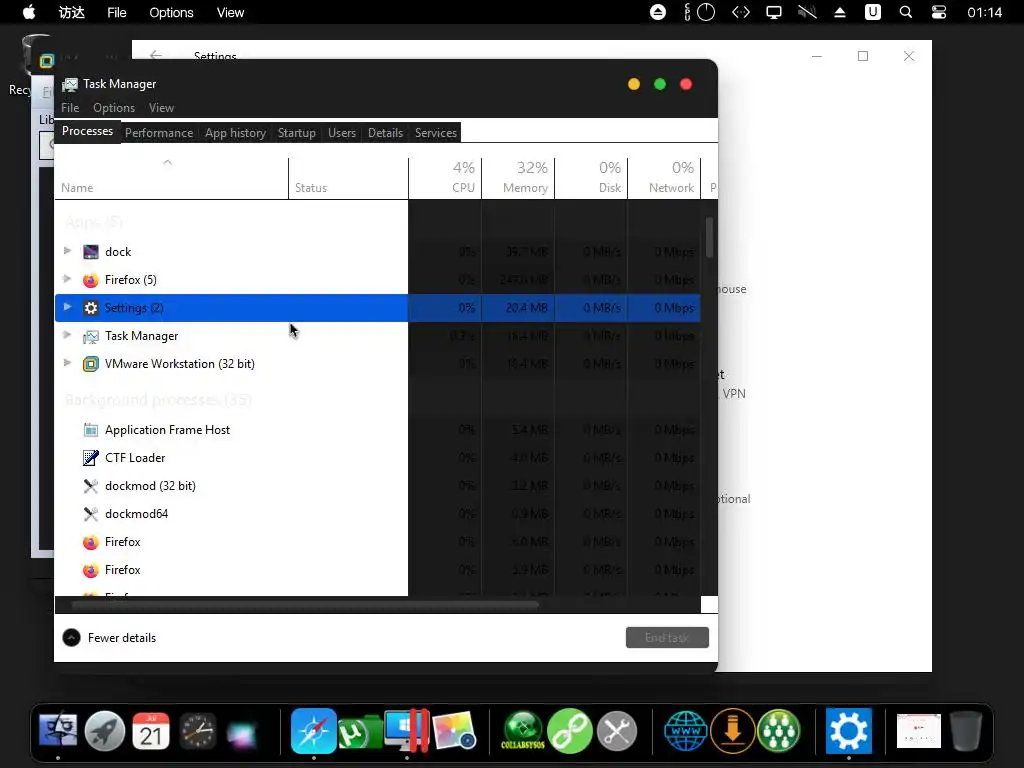Switch to the Details tab
This screenshot has height=768, width=1024.
tap(385, 133)
